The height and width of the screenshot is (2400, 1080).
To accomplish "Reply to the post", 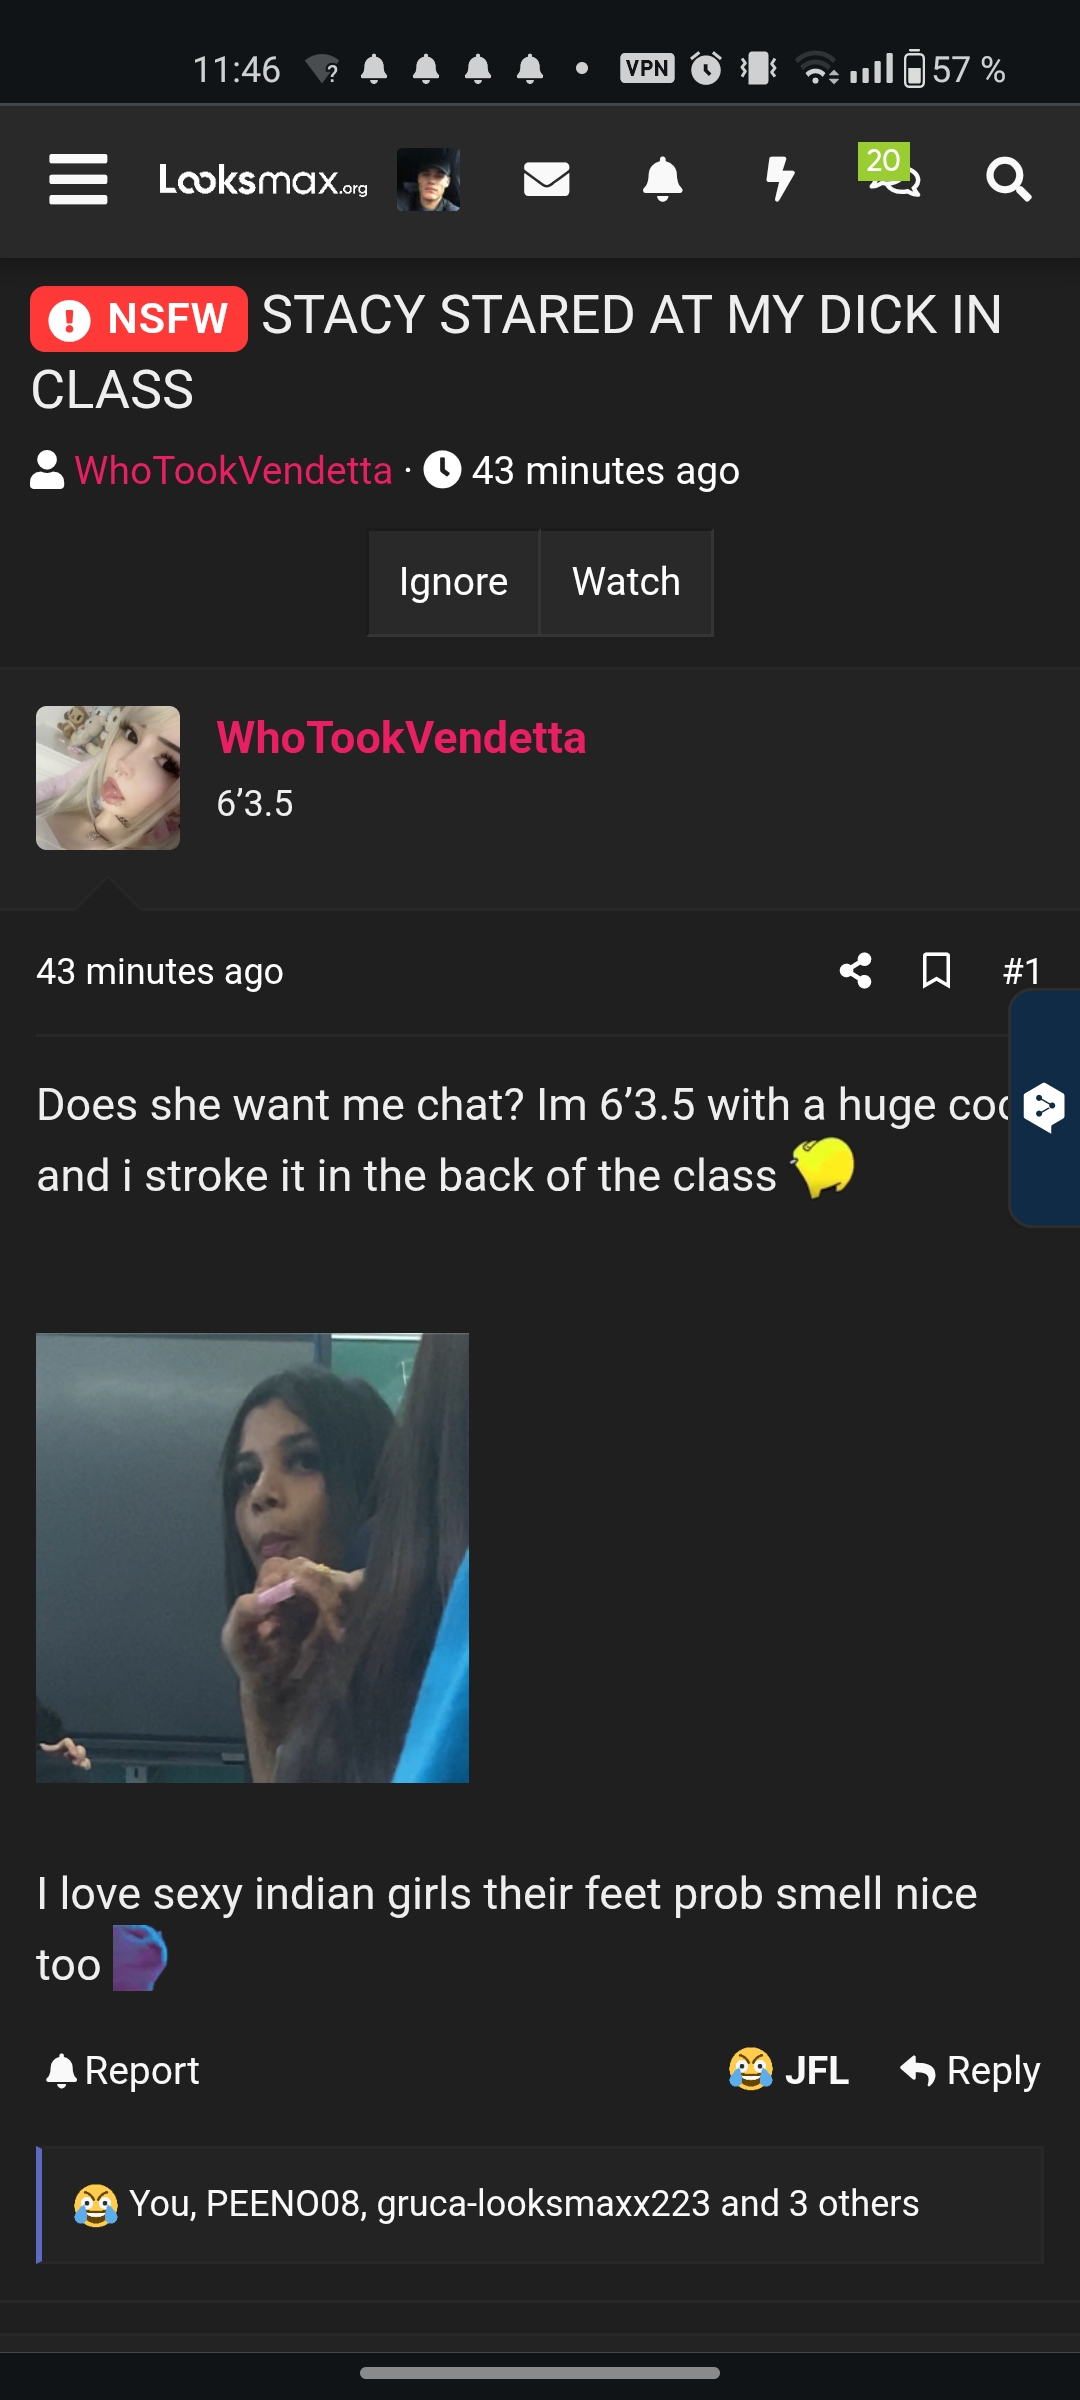I will [x=970, y=2070].
